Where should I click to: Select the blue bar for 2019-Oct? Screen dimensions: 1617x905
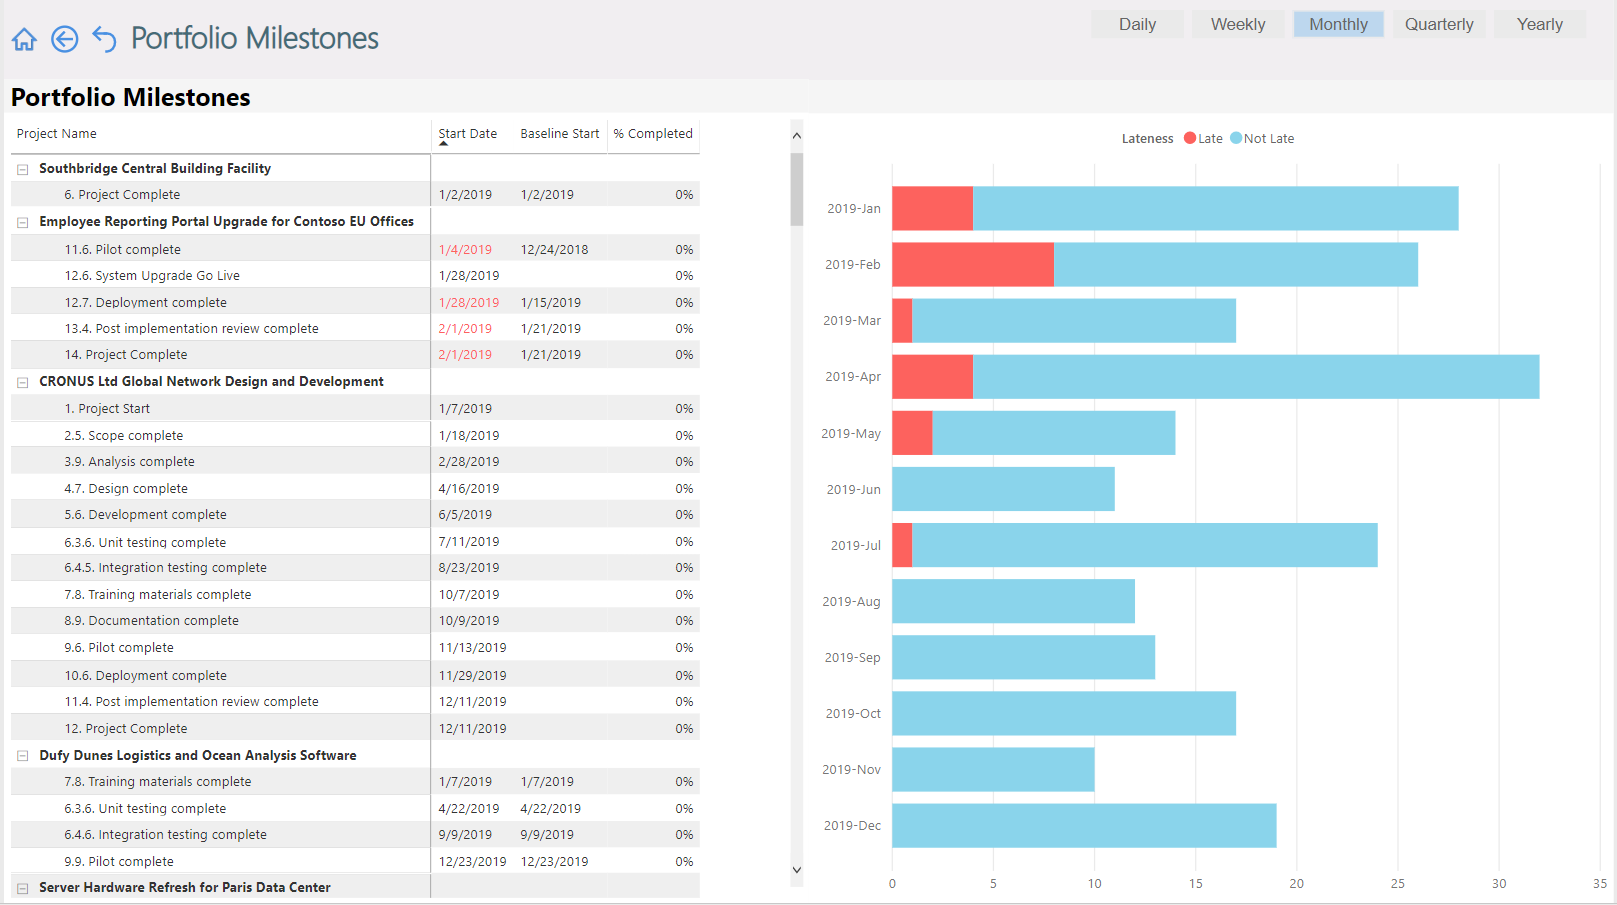pyautogui.click(x=1064, y=714)
